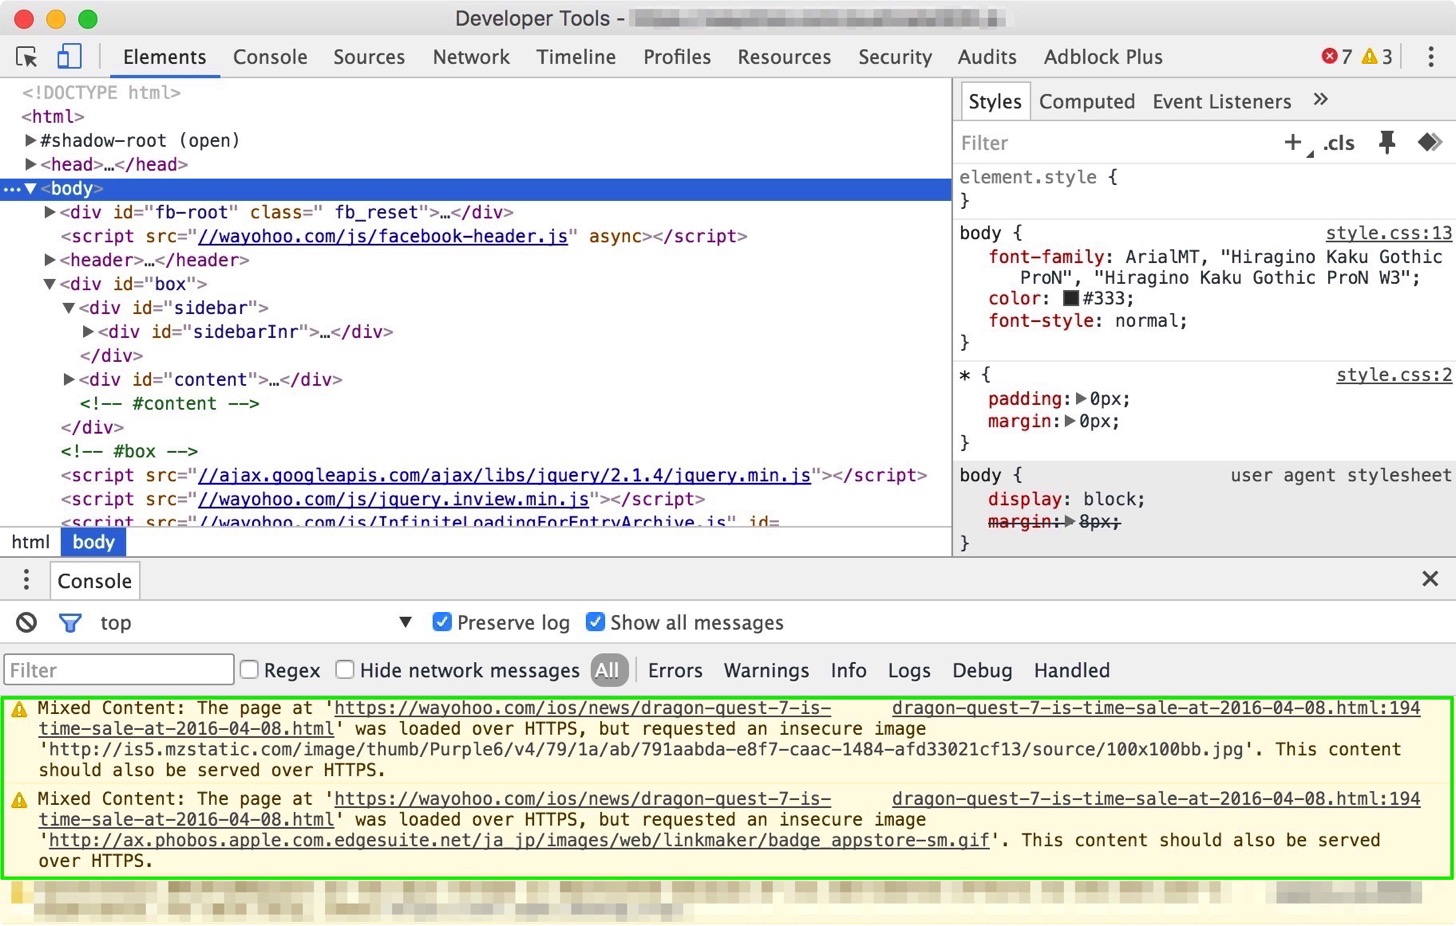Expand the div id sidebarInr node
Image resolution: width=1456 pixels, height=926 pixels.
(x=88, y=331)
